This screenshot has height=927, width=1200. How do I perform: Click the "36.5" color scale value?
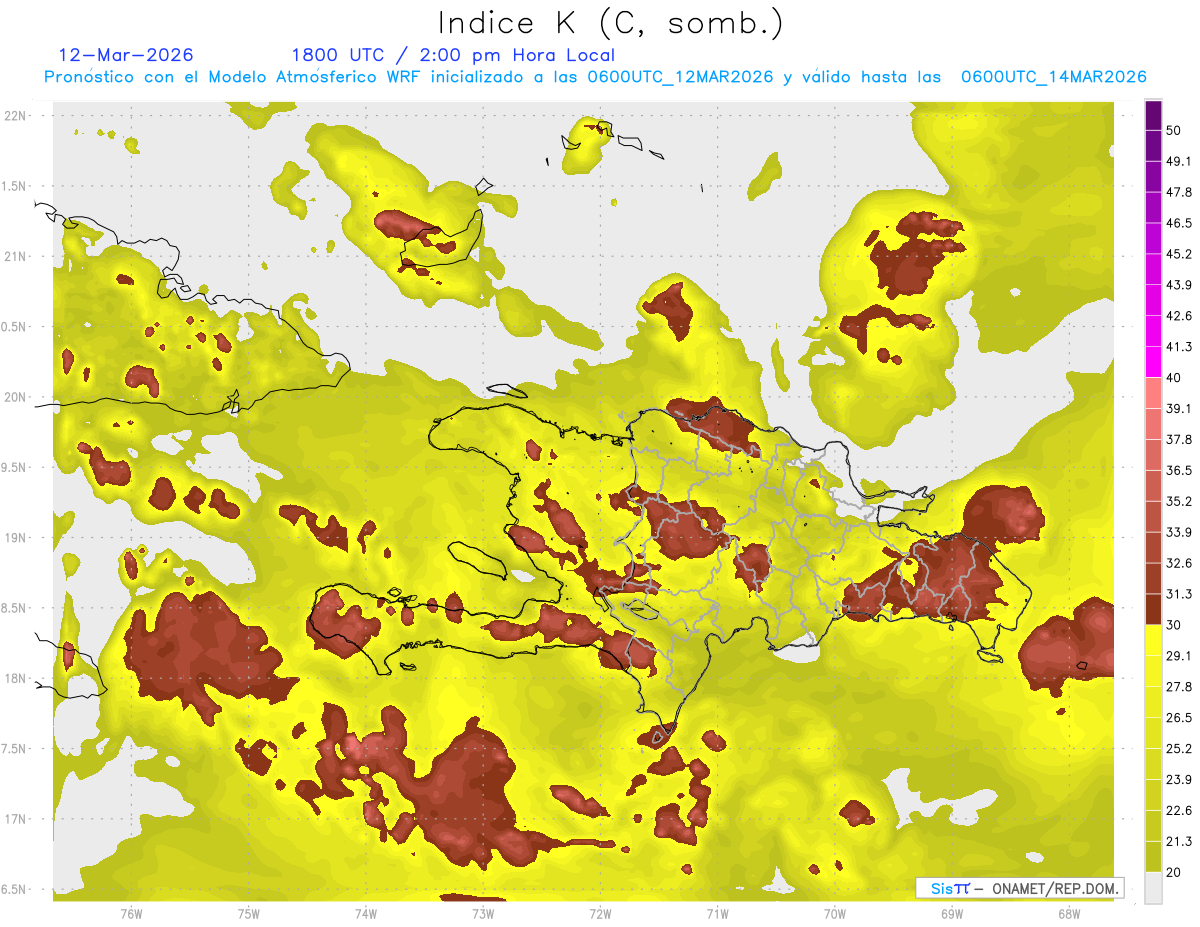pos(1179,470)
